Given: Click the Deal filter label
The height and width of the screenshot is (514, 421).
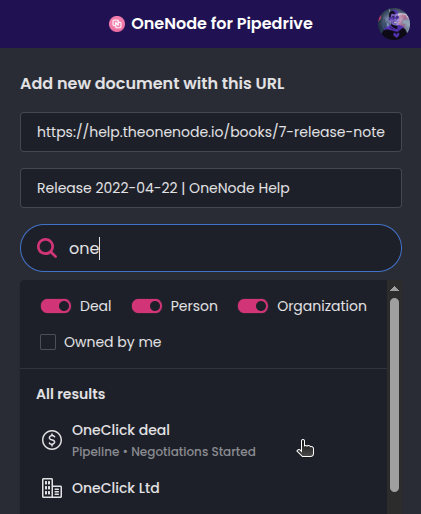Looking at the screenshot, I should (x=96, y=306).
